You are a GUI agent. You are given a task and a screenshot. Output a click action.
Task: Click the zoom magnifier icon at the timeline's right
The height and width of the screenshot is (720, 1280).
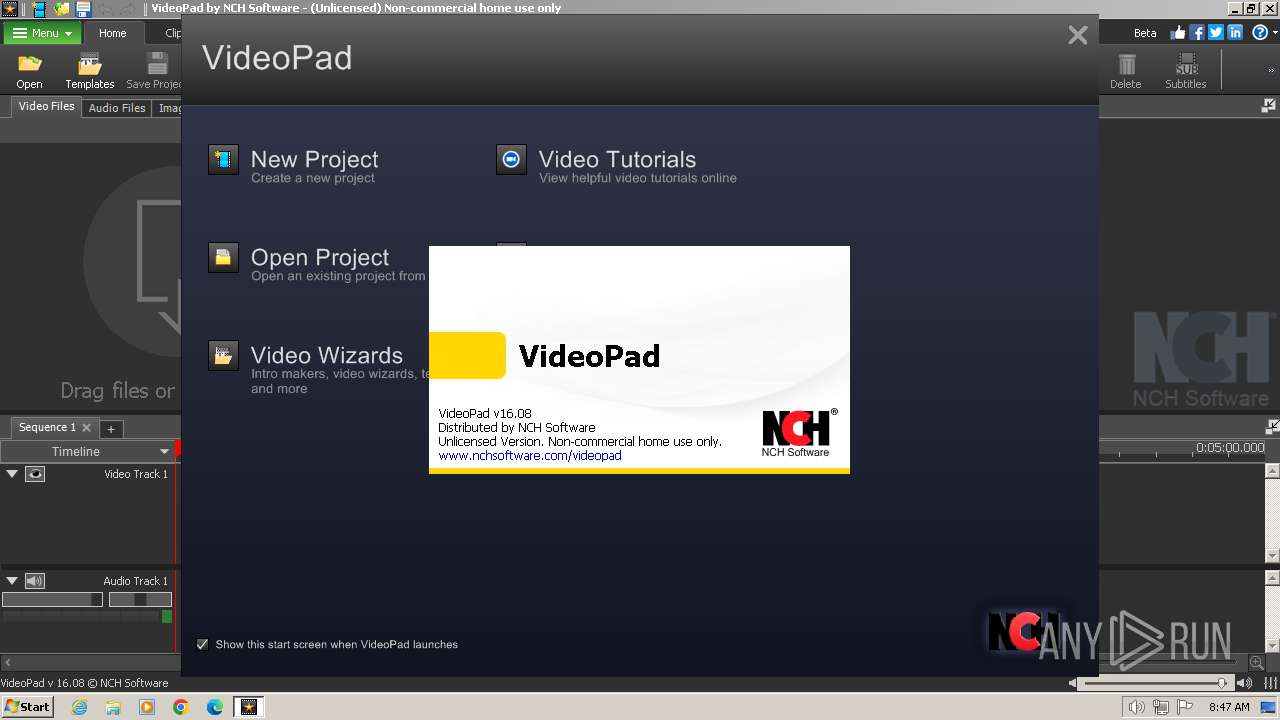click(1257, 662)
